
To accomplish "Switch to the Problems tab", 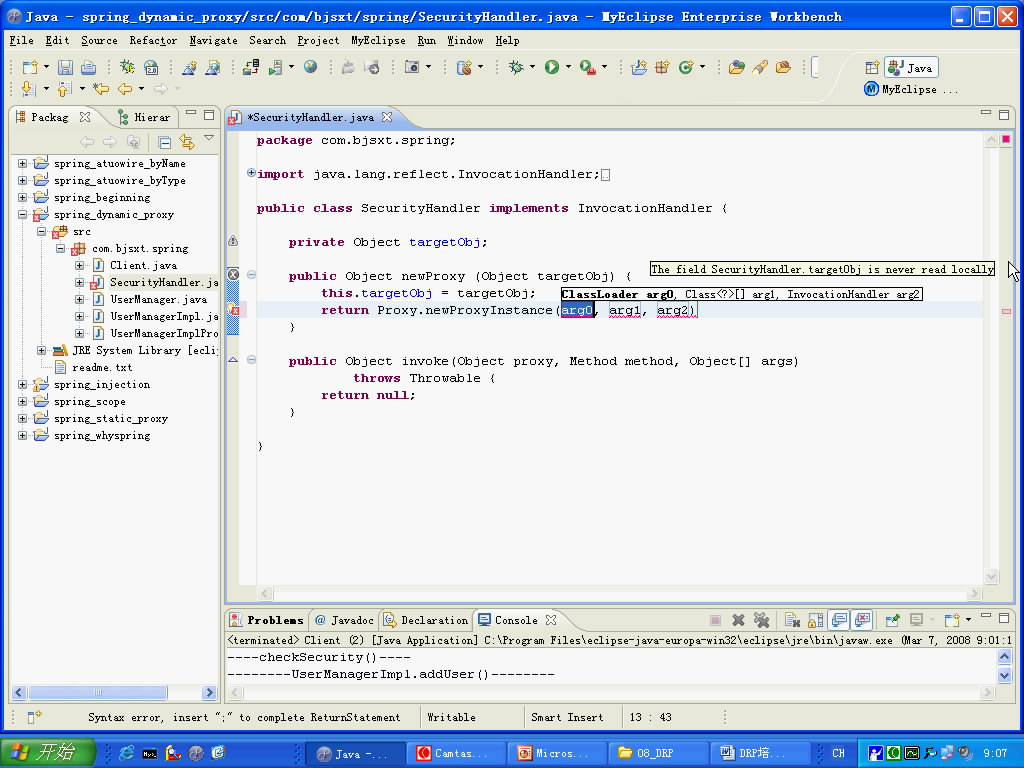I will 273,620.
